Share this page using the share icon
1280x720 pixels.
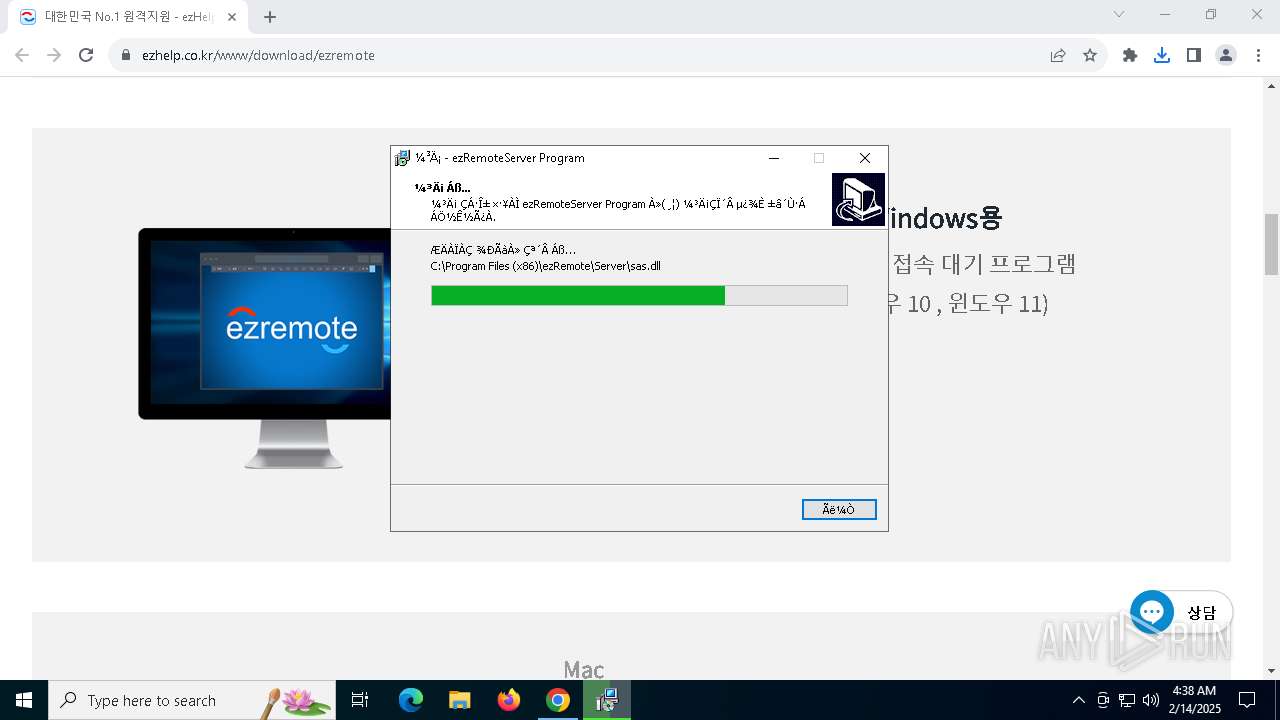tap(1058, 55)
